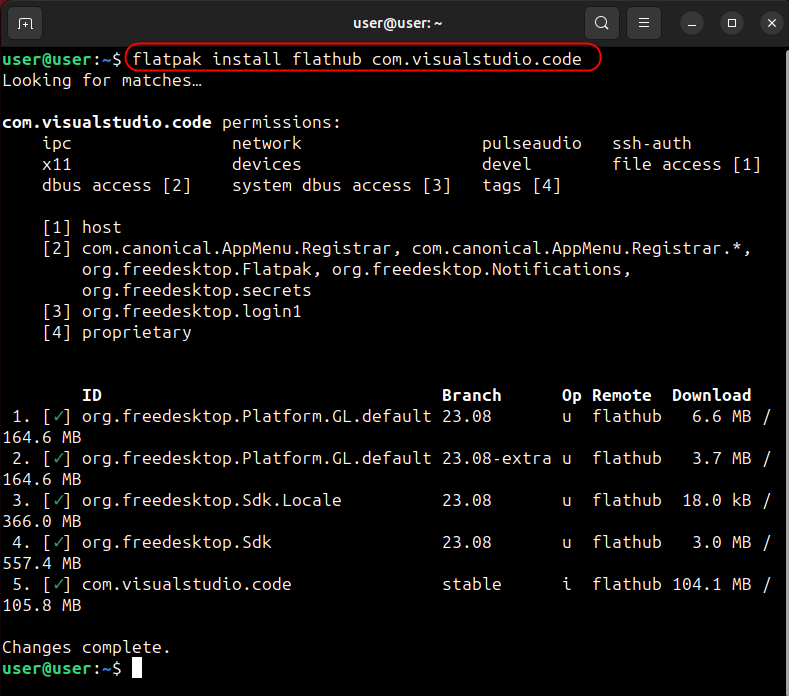Click the checkmark next to com.visualstudio.code row
789x696 pixels.
point(61,584)
